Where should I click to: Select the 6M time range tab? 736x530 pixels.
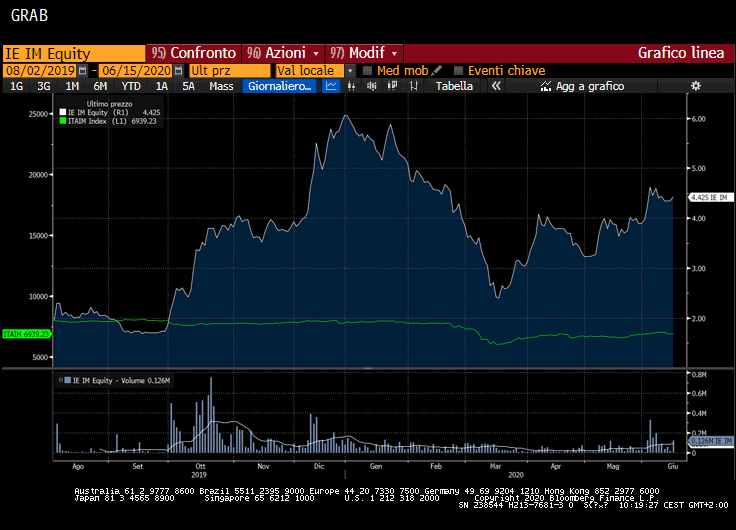pyautogui.click(x=100, y=86)
